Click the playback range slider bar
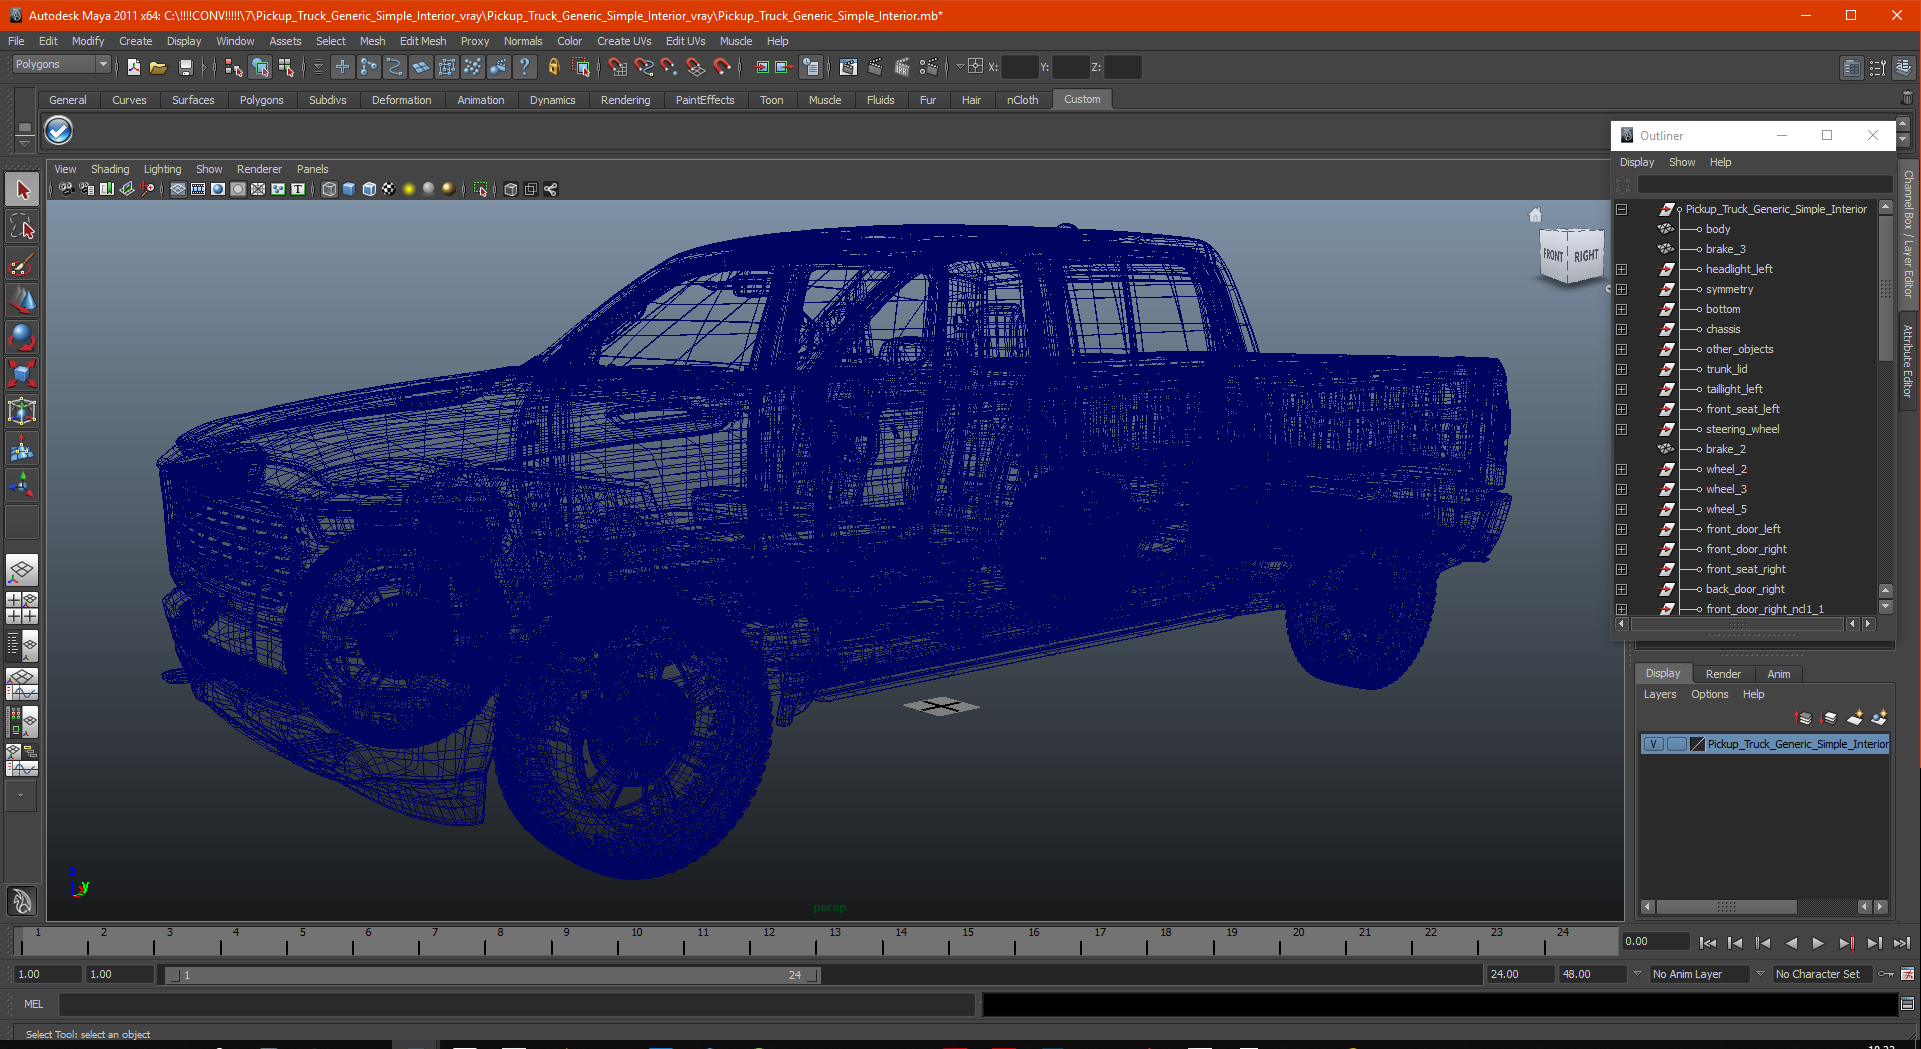1921x1049 pixels. [x=492, y=975]
